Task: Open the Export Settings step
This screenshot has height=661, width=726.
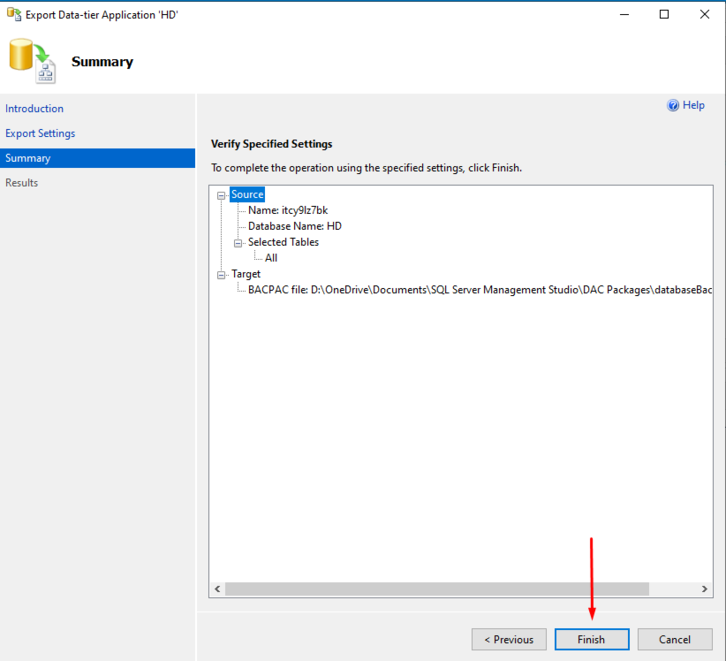Action: 40,133
